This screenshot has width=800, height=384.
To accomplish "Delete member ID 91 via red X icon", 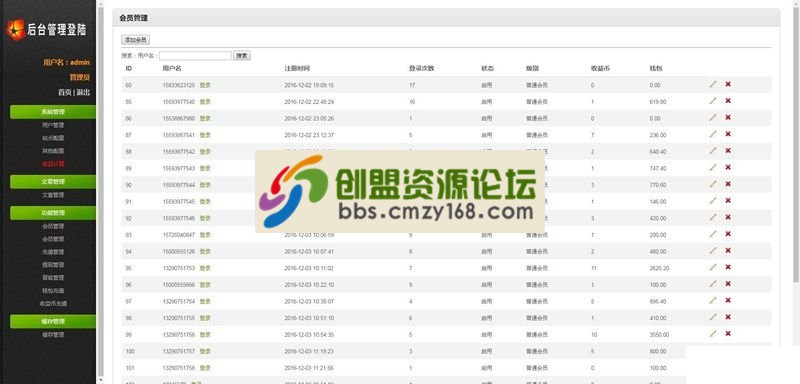I will point(728,200).
